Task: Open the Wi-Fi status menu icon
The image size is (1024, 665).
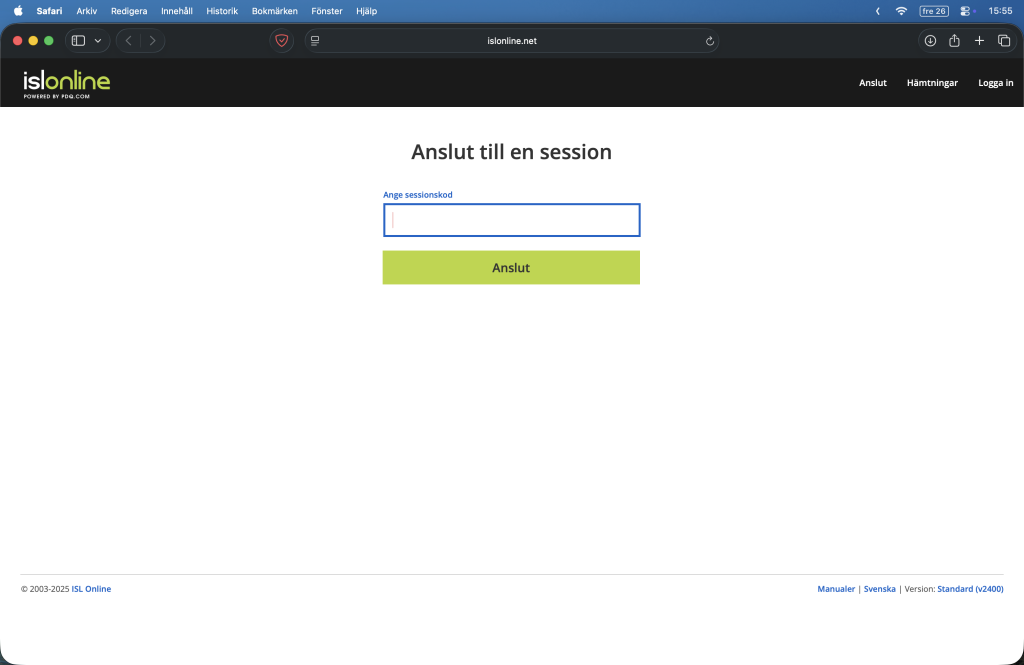Action: (x=901, y=11)
